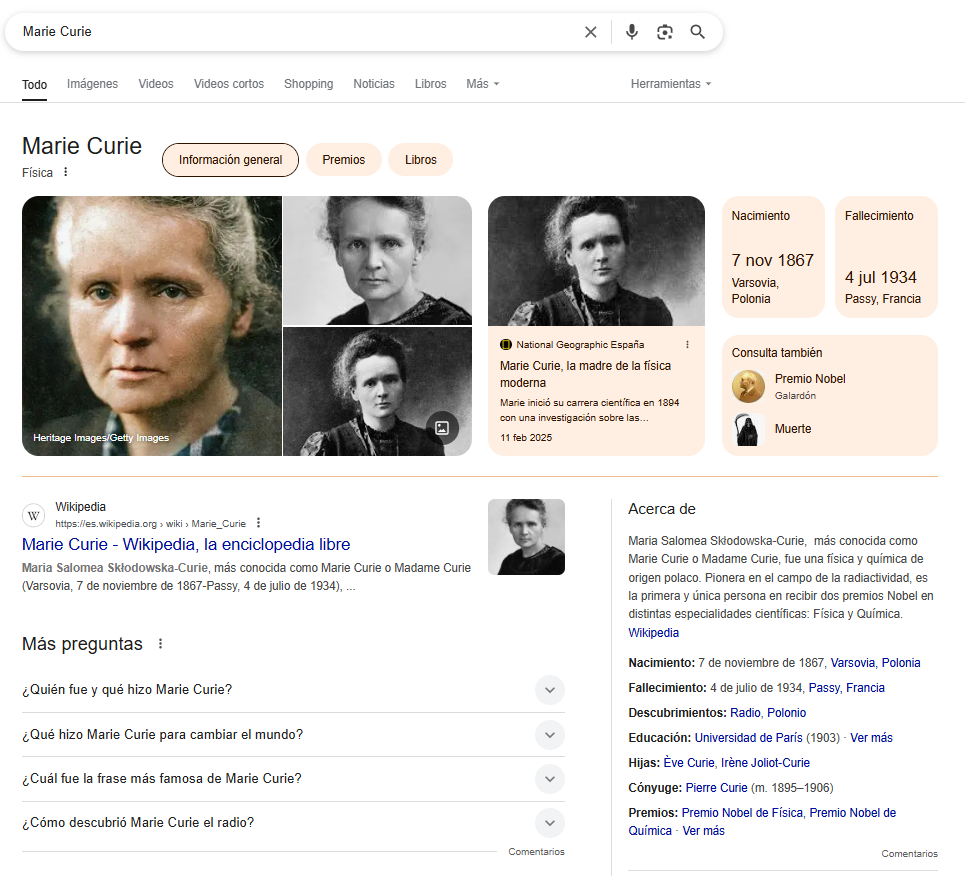Clear the search box text
The image size is (965, 876).
point(591,32)
